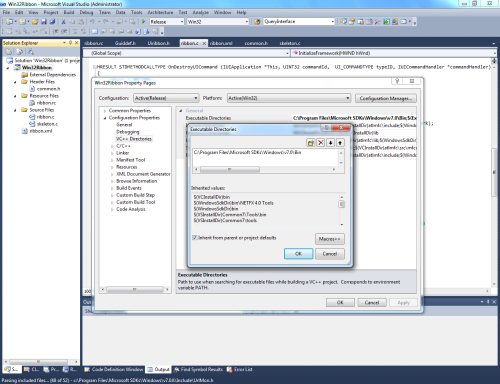Open File icon in main toolbar

pyautogui.click(x=35, y=22)
